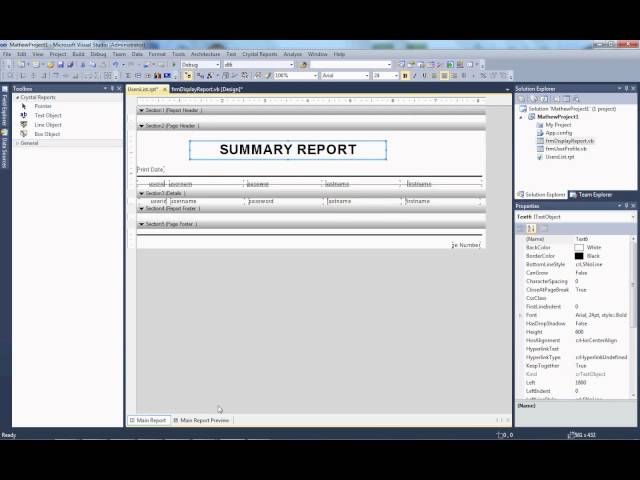
Task: Open the zoom 100% dropdown
Action: tap(315, 76)
